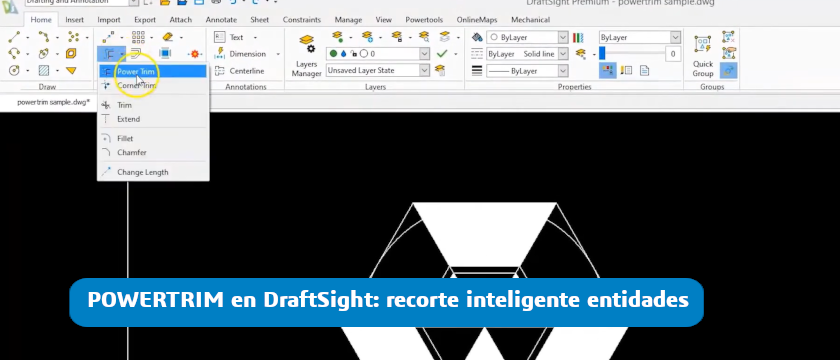Select the Circle tool icon
This screenshot has height=360, width=840.
pyautogui.click(x=14, y=70)
